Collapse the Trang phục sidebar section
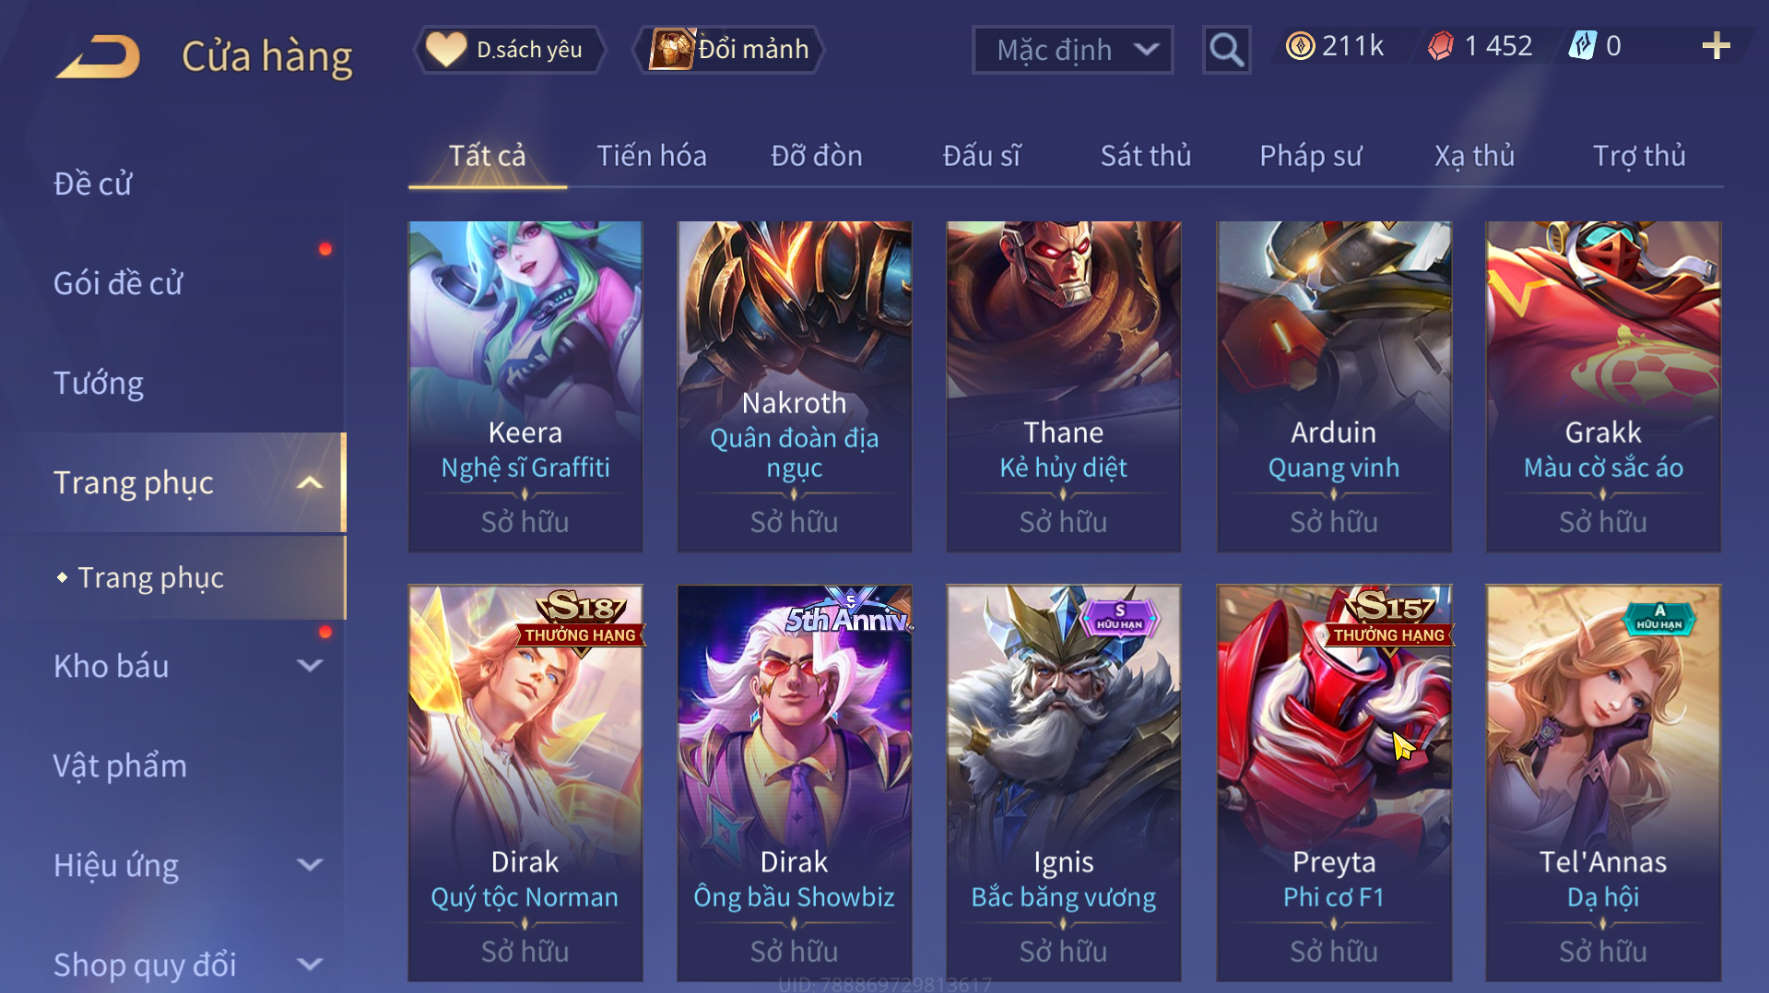The height and width of the screenshot is (993, 1769). pyautogui.click(x=310, y=483)
